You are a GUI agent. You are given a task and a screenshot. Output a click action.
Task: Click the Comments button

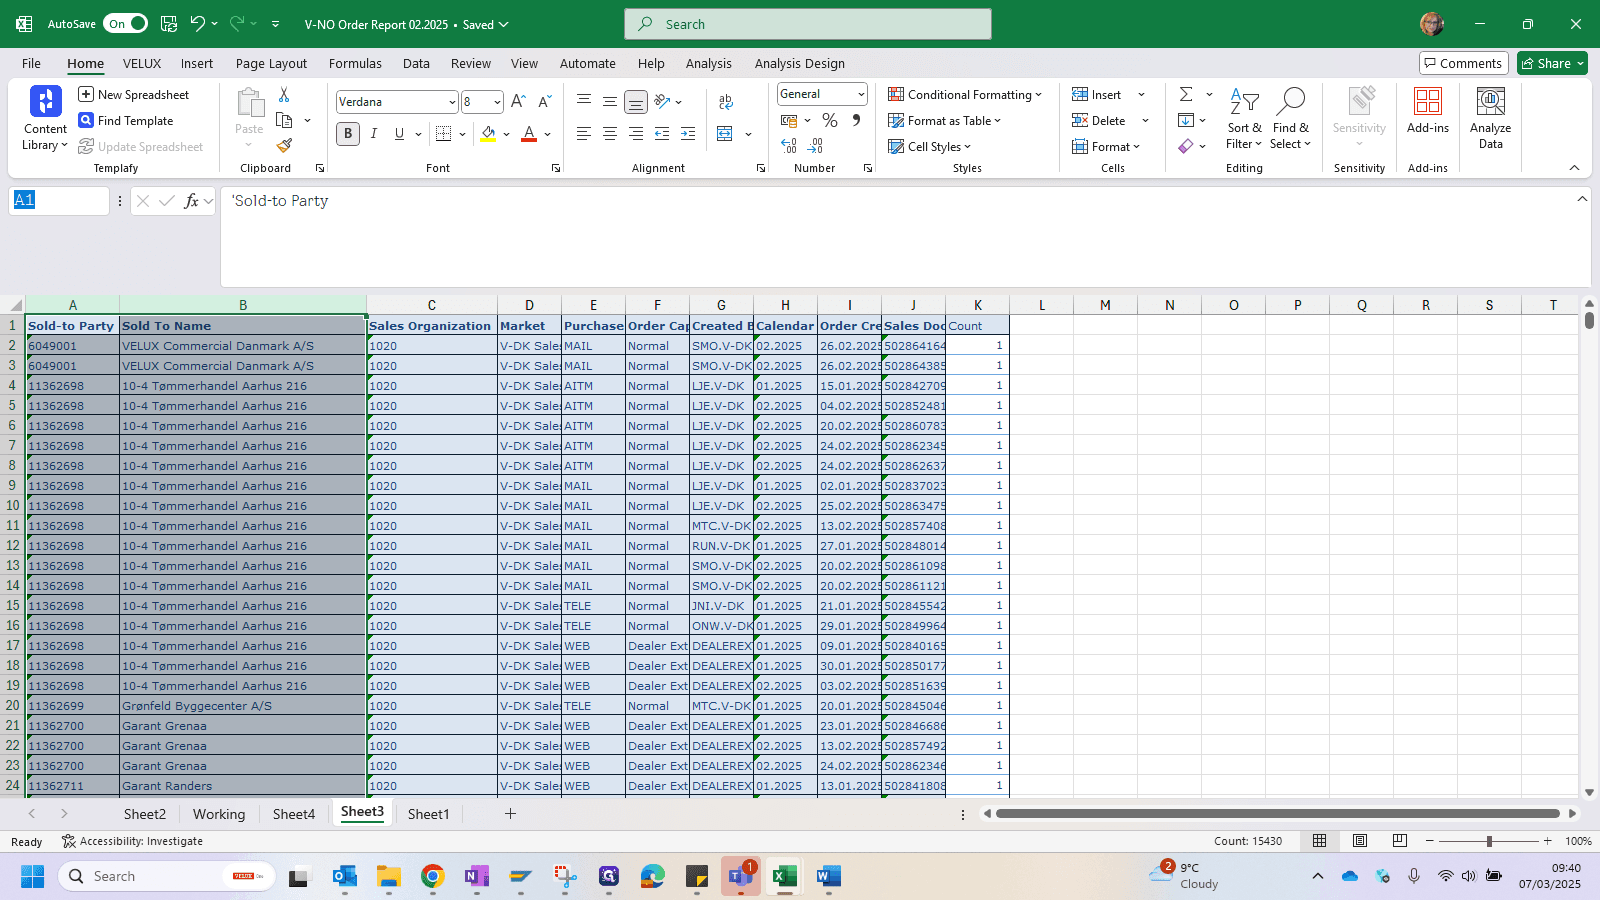1463,63
